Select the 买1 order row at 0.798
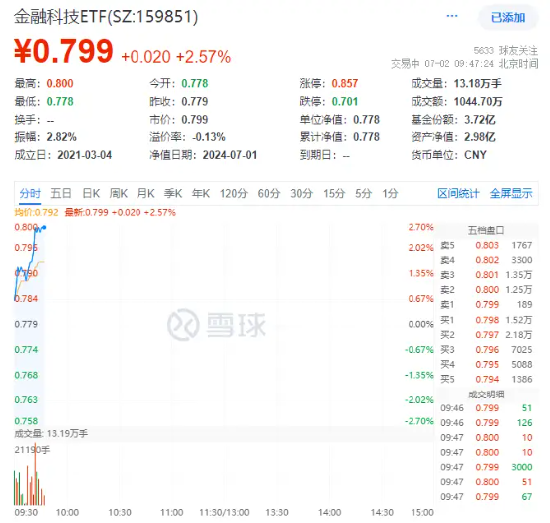This screenshot has height=523, width=550. tap(486, 320)
